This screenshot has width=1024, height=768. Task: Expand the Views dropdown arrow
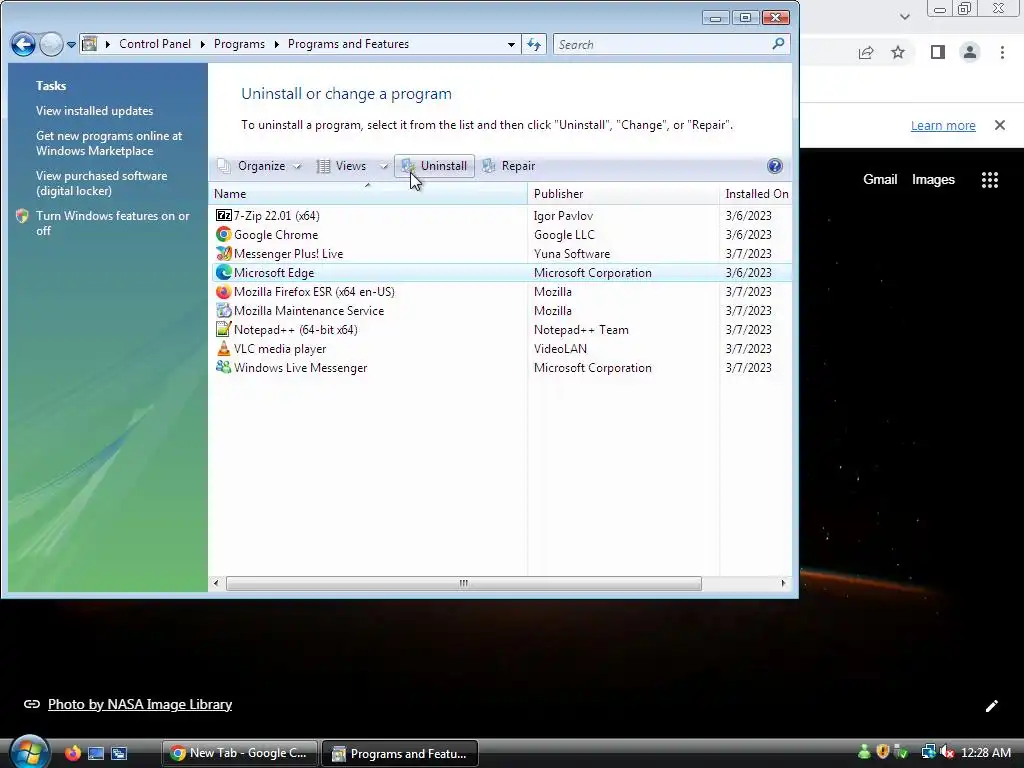click(x=384, y=167)
